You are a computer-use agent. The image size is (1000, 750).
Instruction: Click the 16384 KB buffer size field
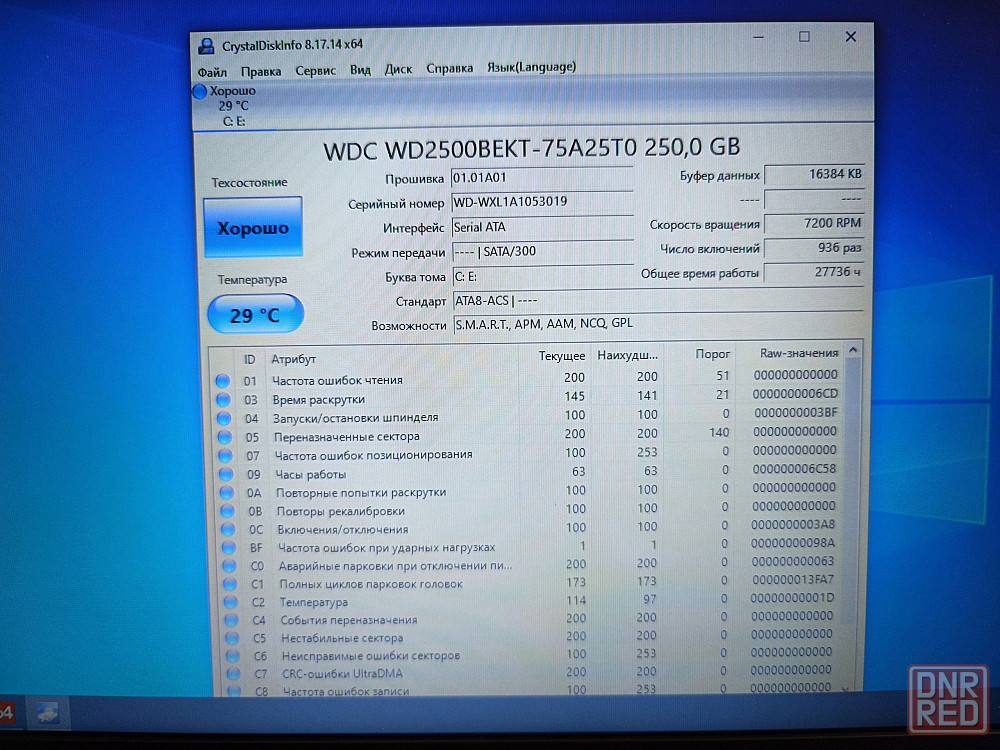pyautogui.click(x=814, y=174)
